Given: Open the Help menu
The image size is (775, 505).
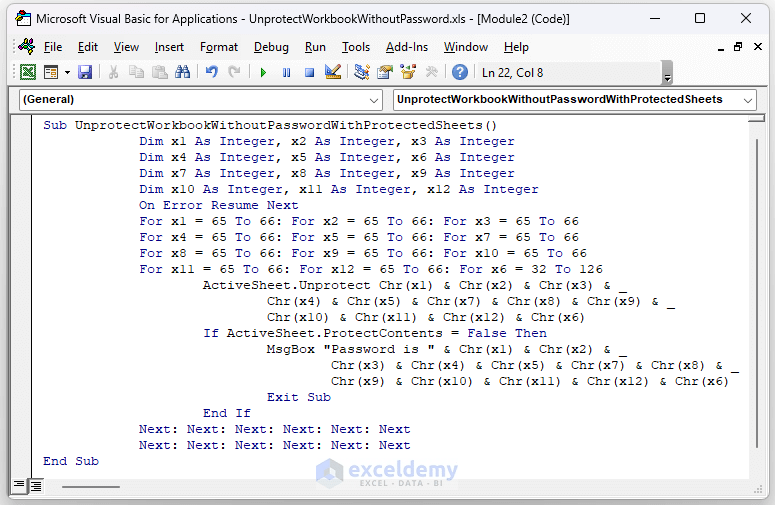Looking at the screenshot, I should [x=516, y=47].
